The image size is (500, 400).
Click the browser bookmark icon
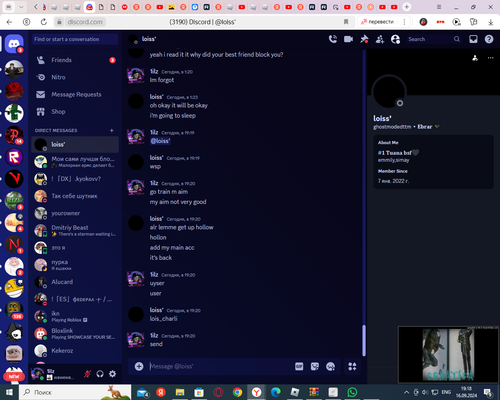(x=346, y=22)
